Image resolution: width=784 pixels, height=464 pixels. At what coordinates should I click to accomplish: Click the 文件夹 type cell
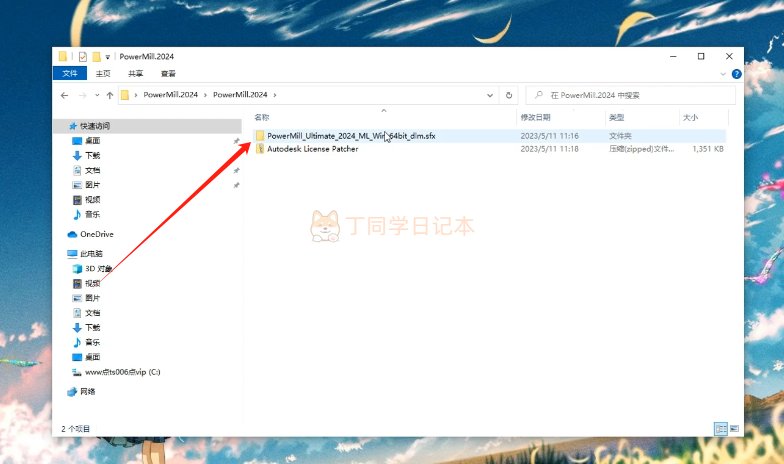(620, 136)
